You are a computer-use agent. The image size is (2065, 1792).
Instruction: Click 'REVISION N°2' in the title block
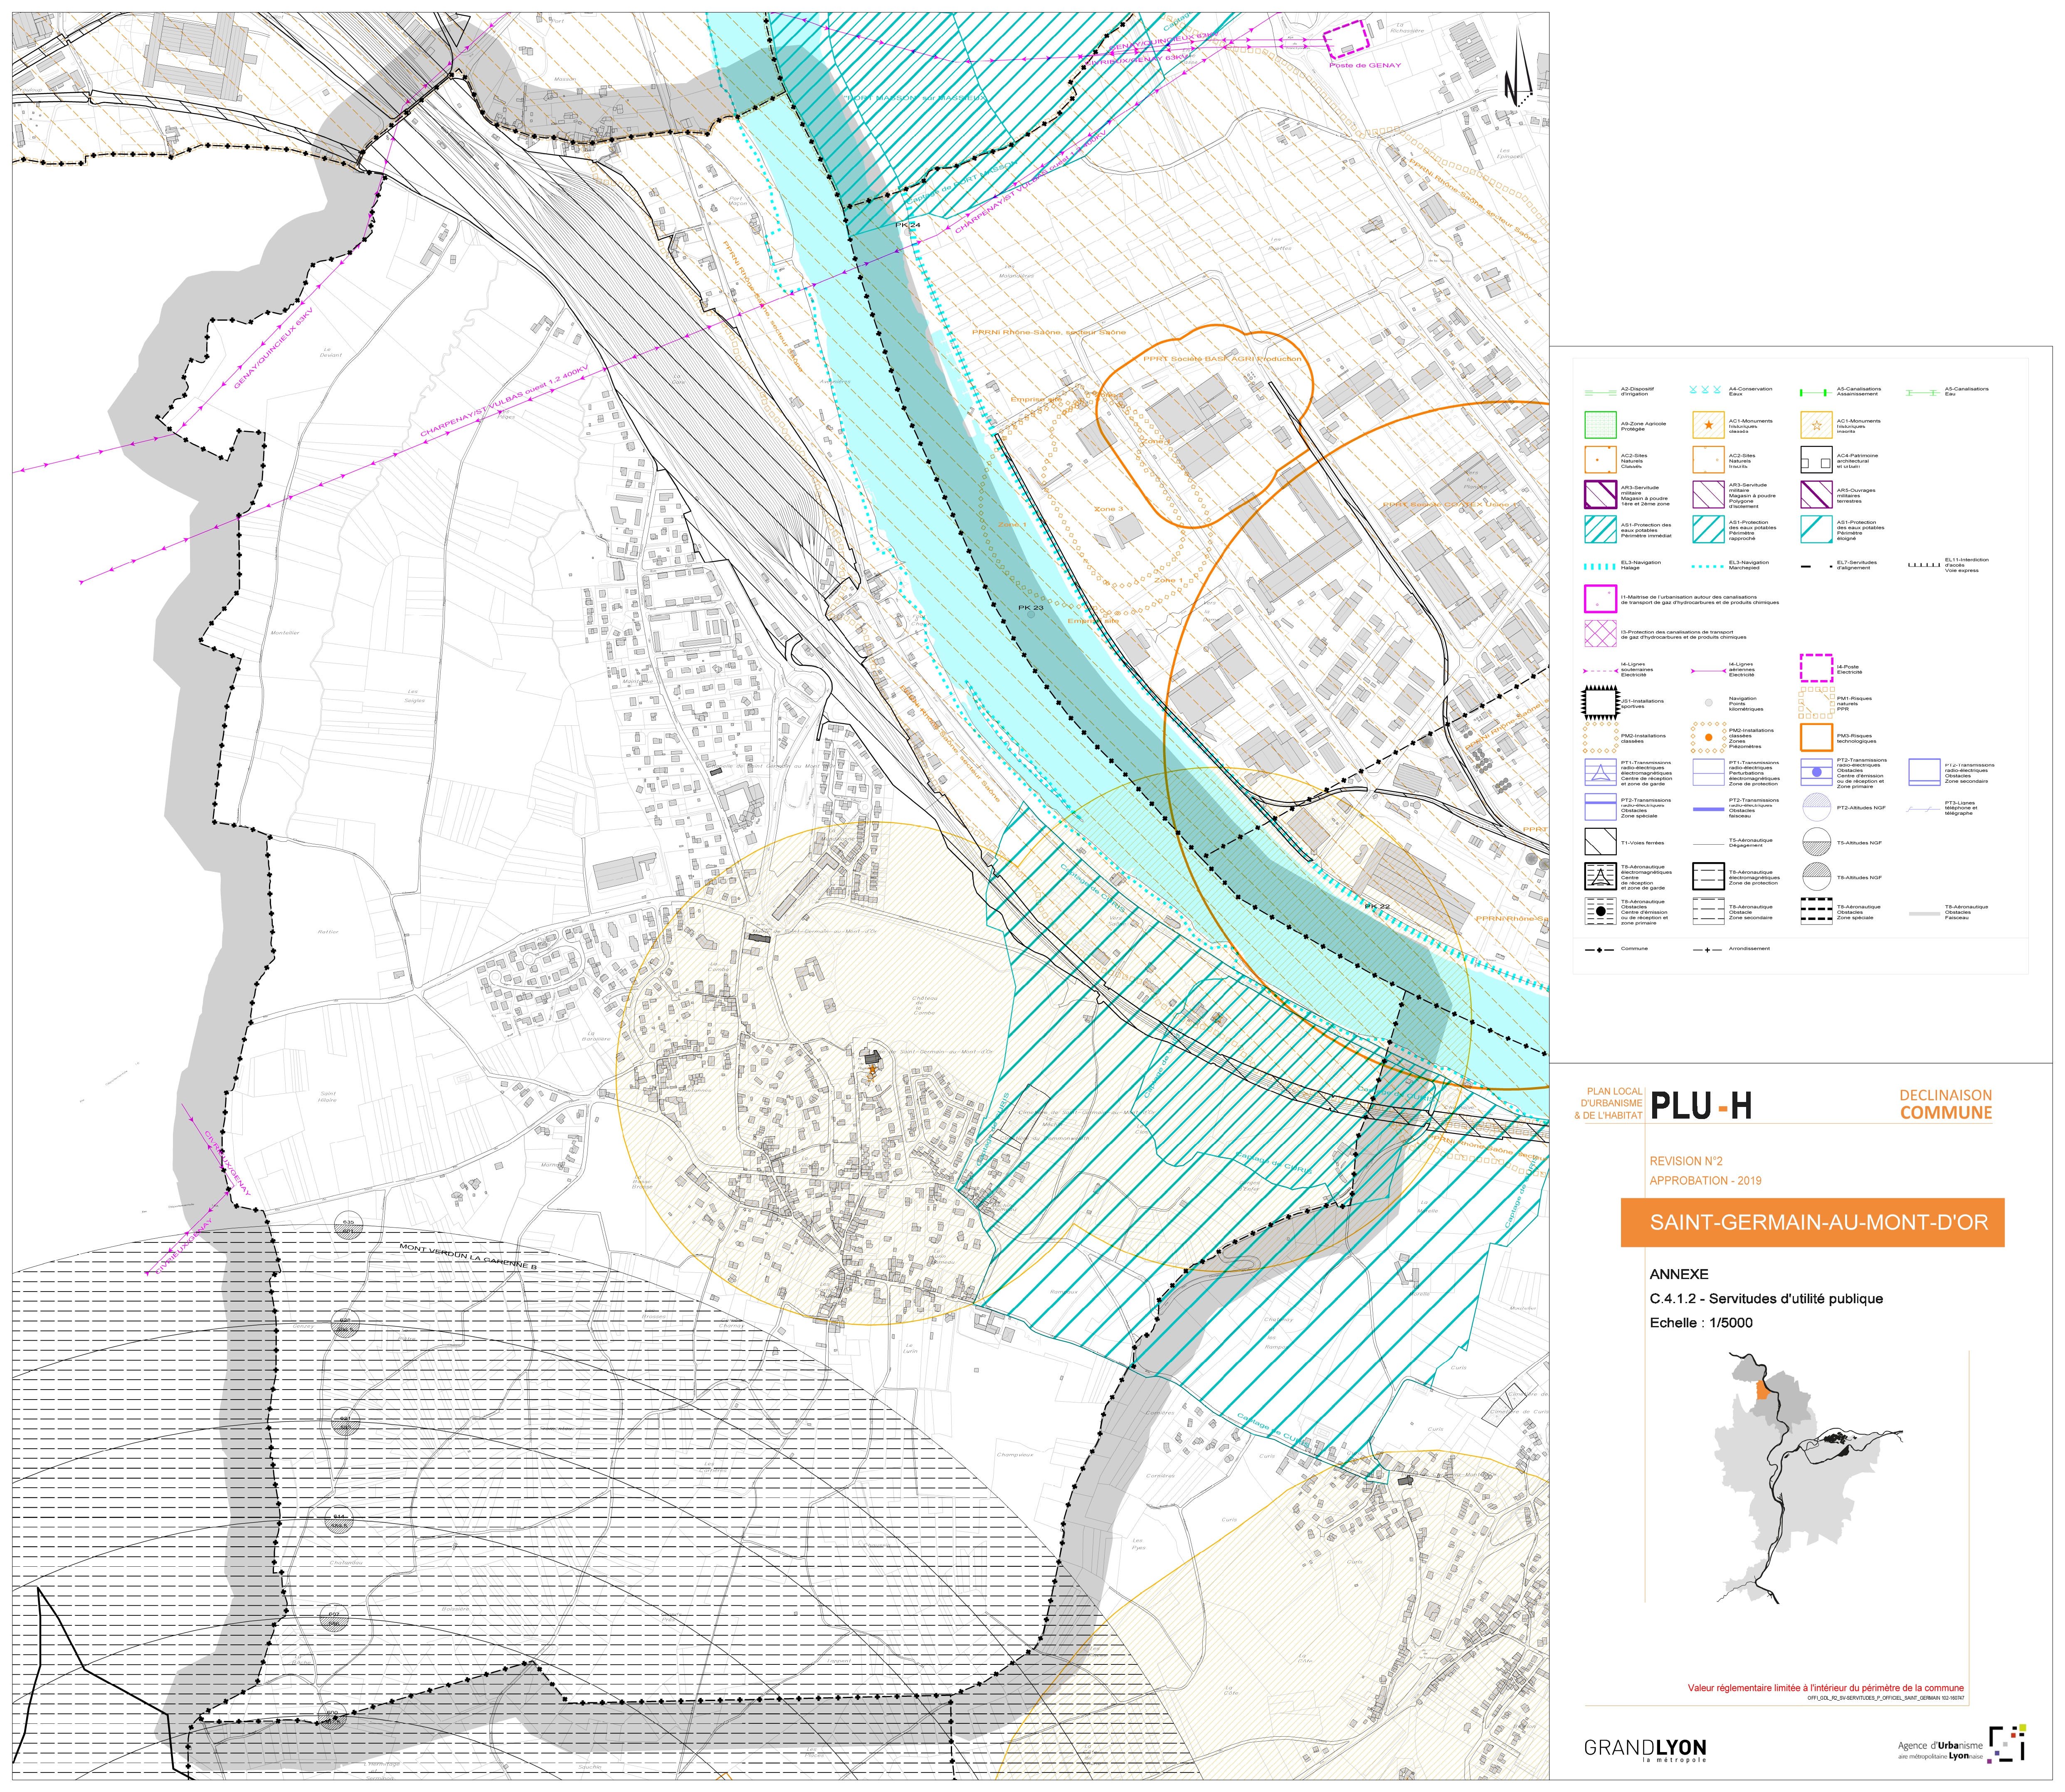tap(1686, 1161)
